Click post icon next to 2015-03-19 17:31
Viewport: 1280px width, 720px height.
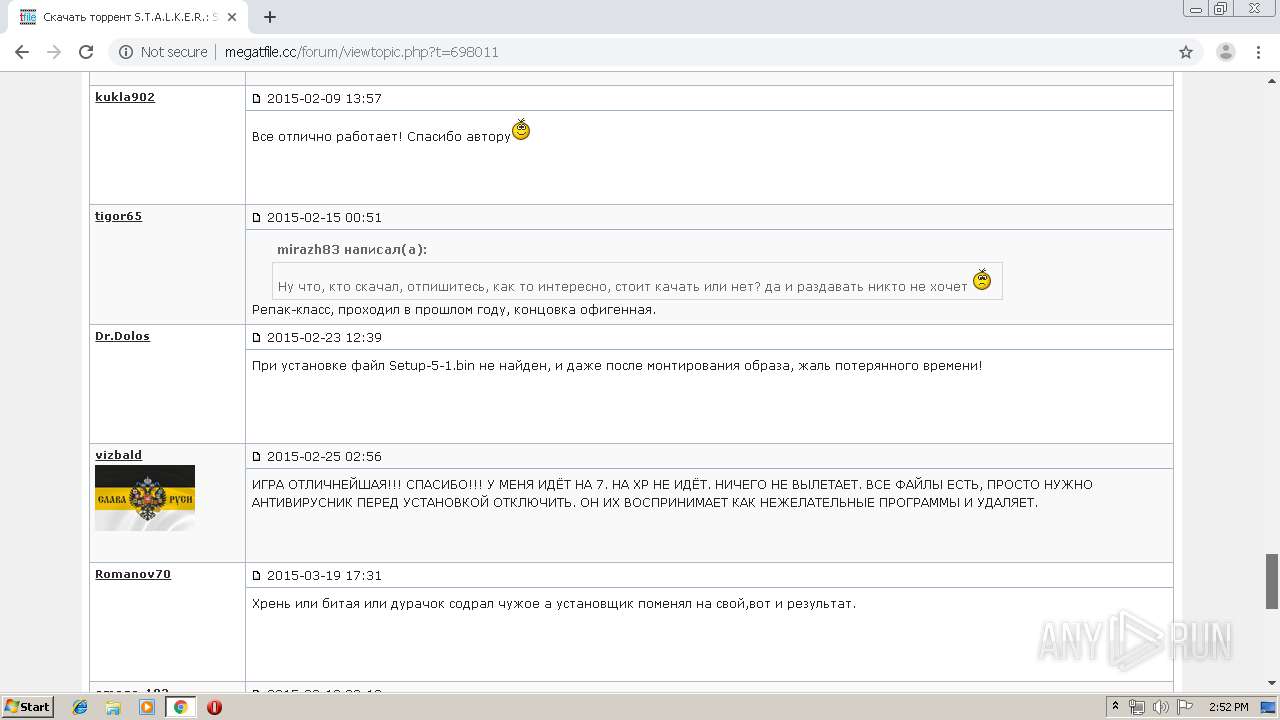pyautogui.click(x=256, y=575)
